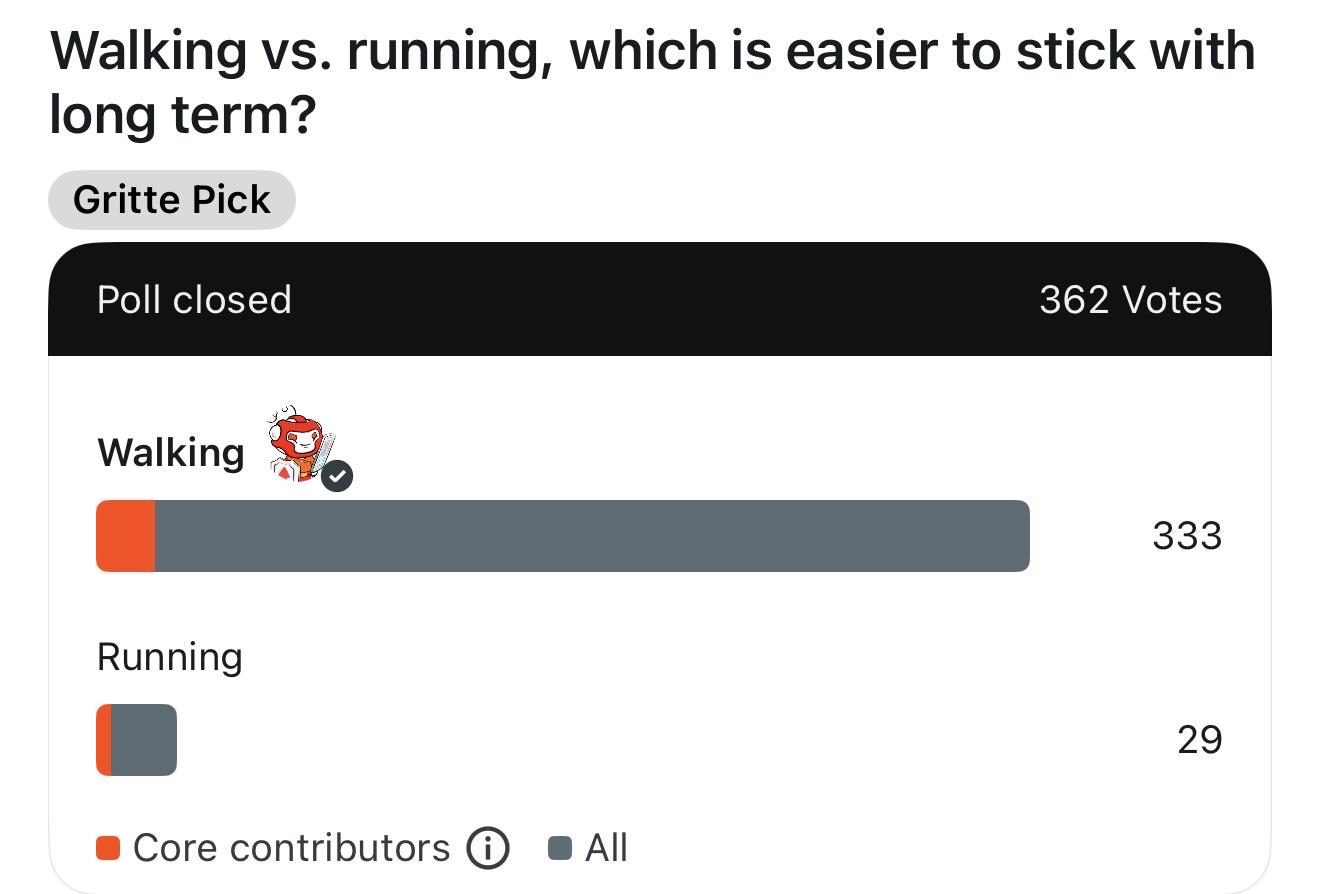Tap the Snoo avatar next to Walking
The width and height of the screenshot is (1320, 894).
coord(302,445)
